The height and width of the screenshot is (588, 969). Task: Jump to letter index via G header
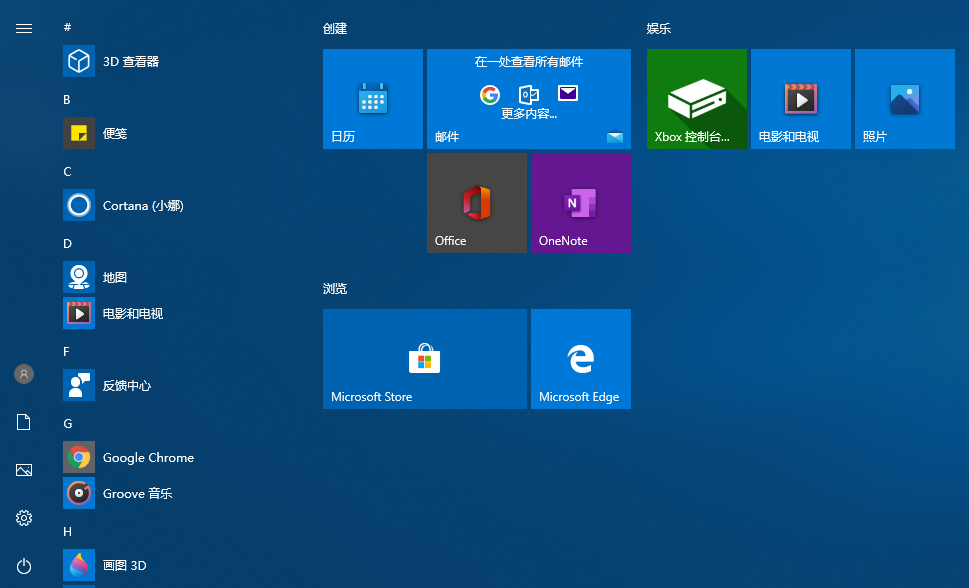pos(68,424)
